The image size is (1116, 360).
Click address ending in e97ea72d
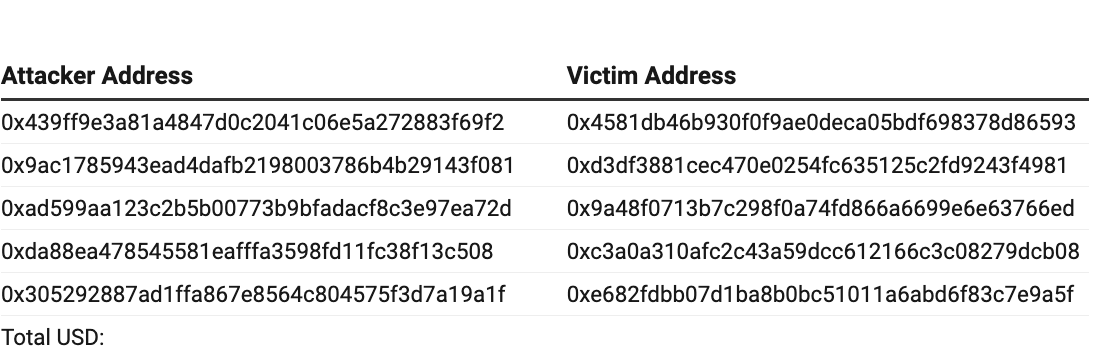256,208
